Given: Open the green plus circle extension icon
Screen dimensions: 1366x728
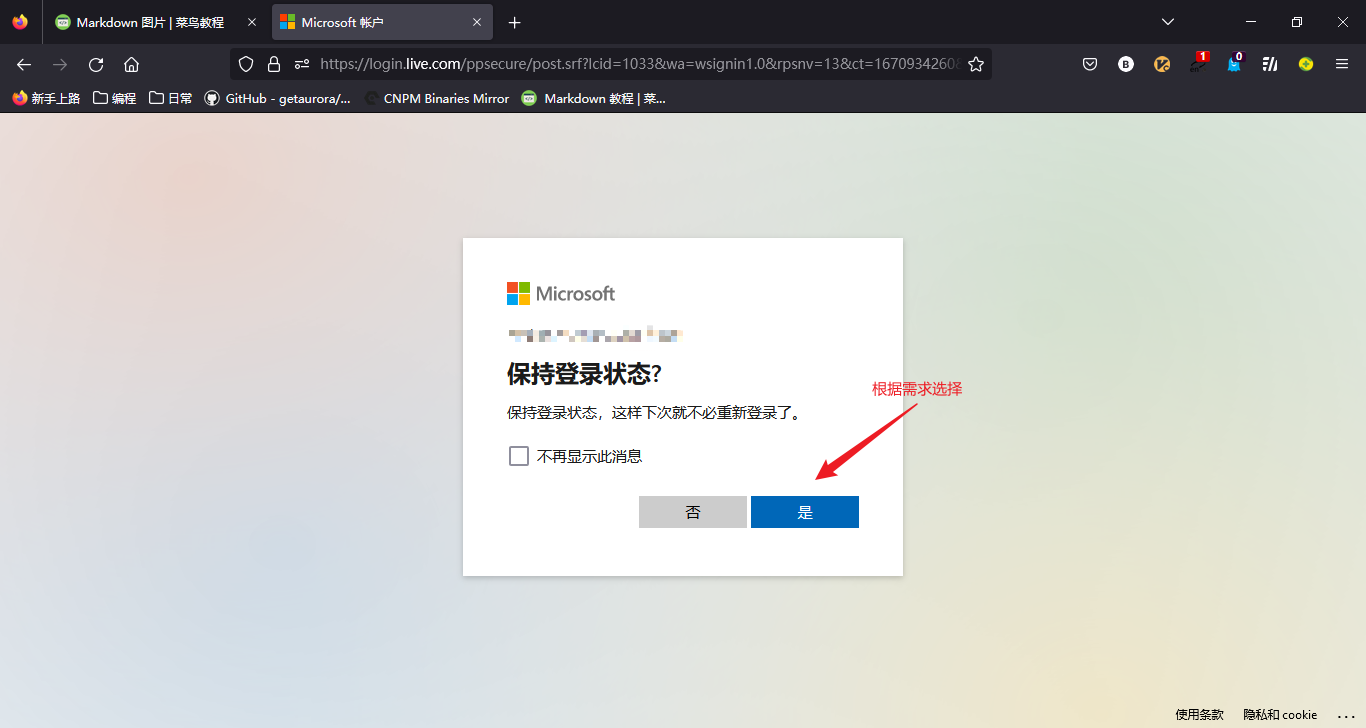Looking at the screenshot, I should pyautogui.click(x=1306, y=64).
